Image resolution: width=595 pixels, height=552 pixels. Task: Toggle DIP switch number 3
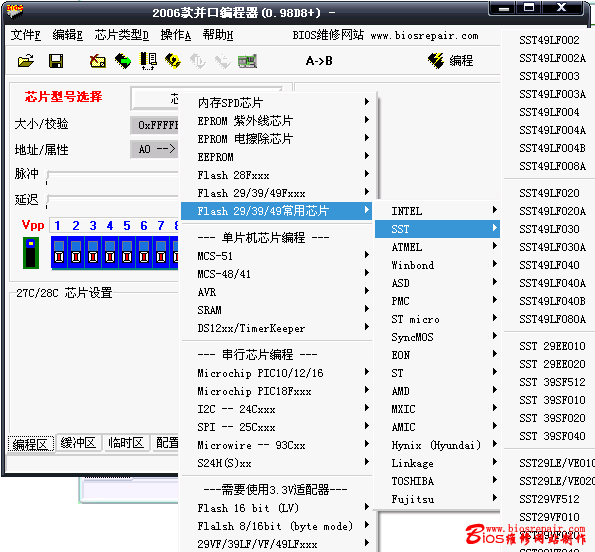coord(93,253)
